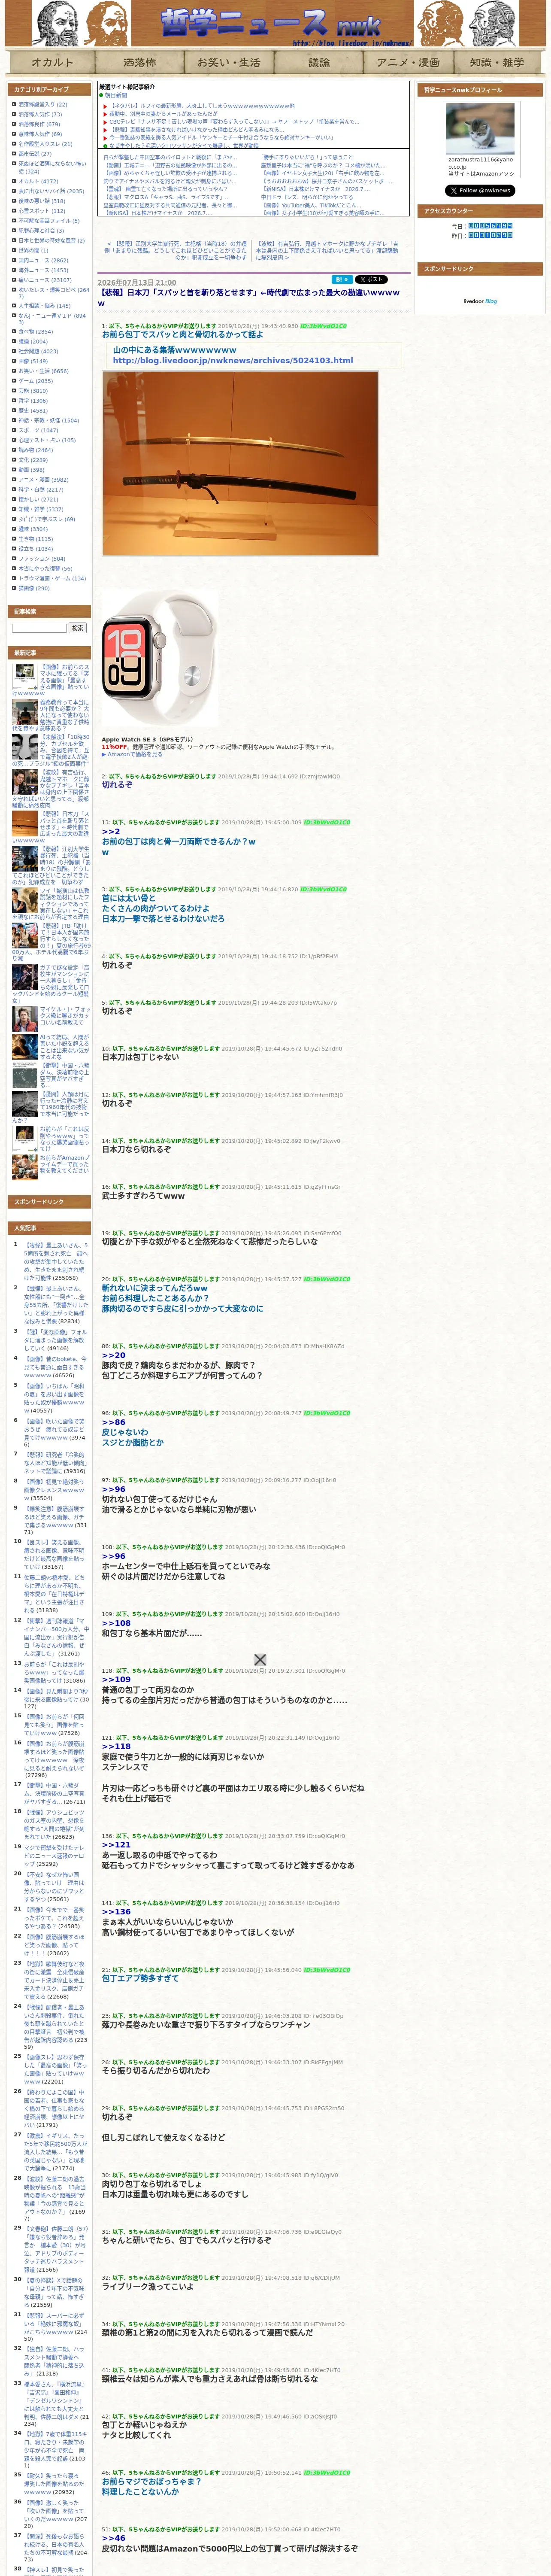Open the アニメ・漫画 navigation tab
This screenshot has height=2576, width=551.
tap(408, 62)
